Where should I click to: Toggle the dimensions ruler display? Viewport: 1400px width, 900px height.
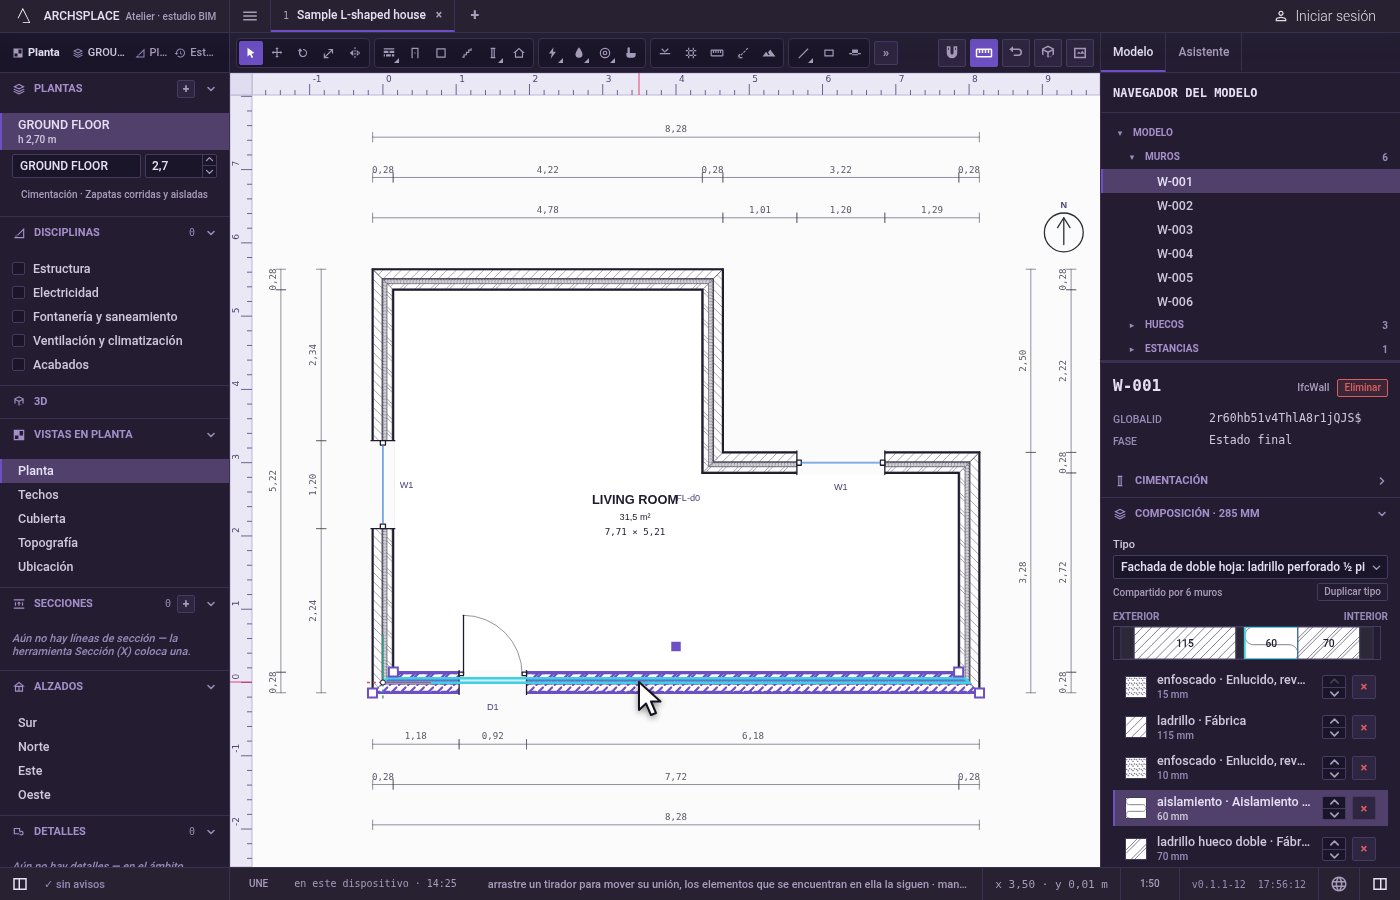(x=984, y=52)
